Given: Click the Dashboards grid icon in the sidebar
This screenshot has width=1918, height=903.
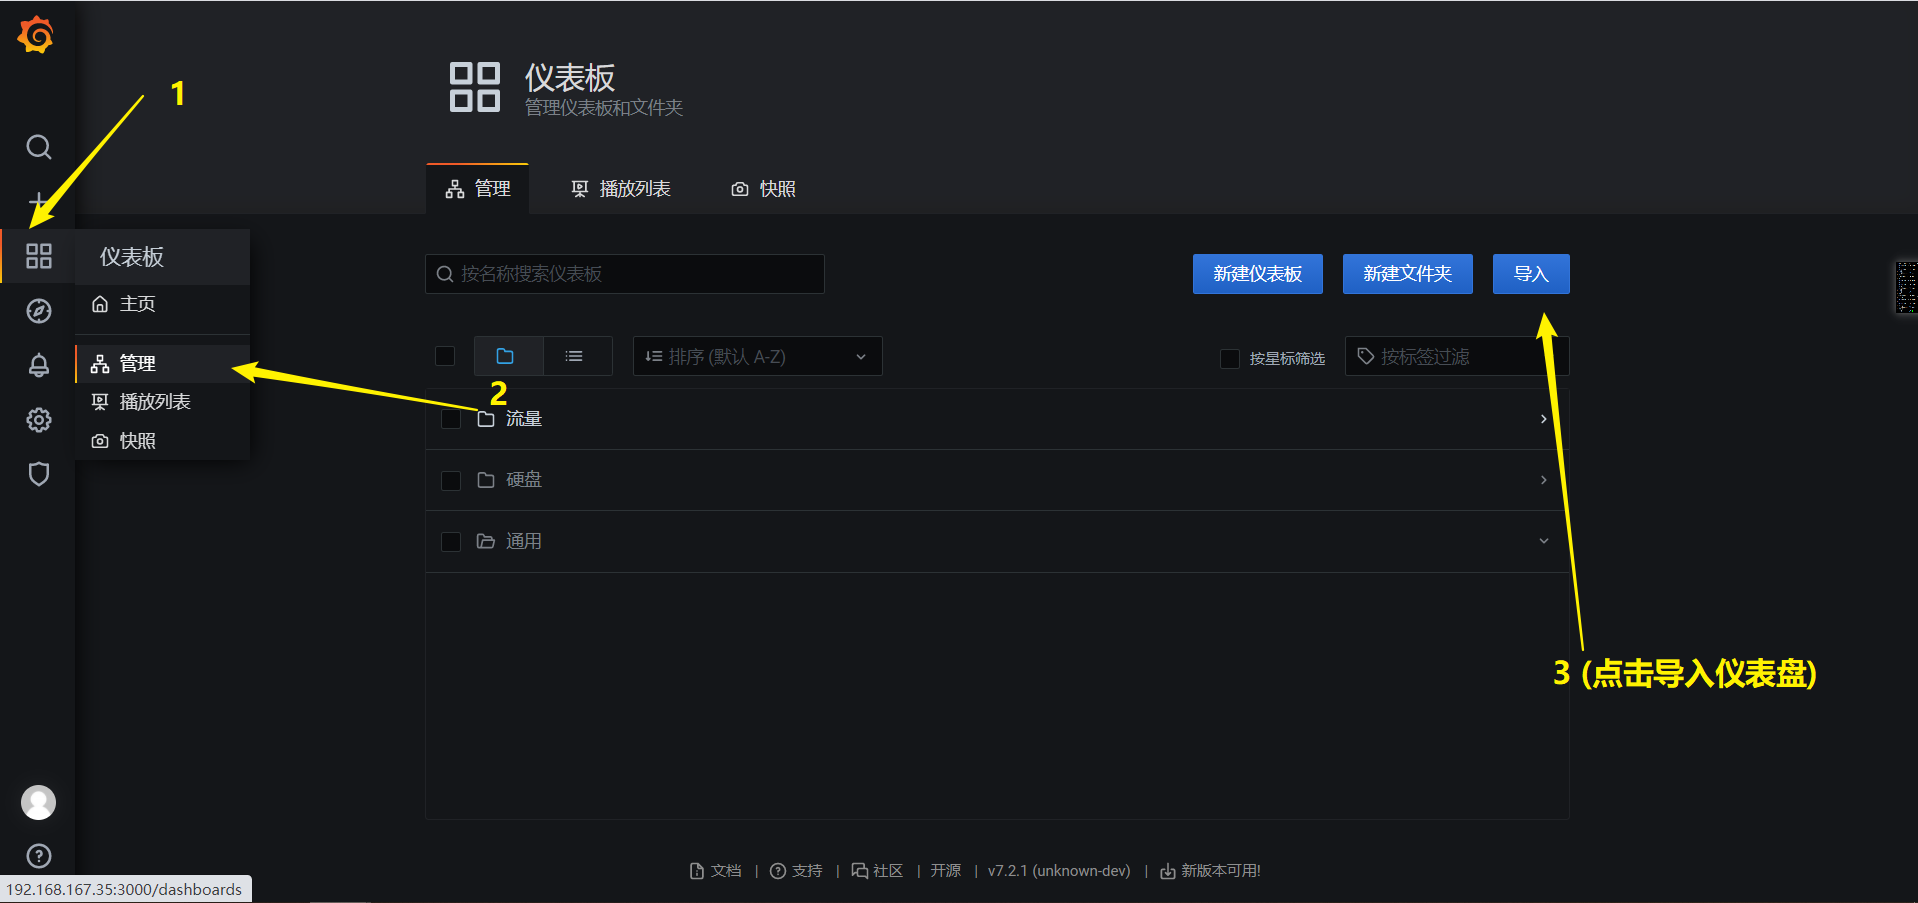Looking at the screenshot, I should point(38,256).
